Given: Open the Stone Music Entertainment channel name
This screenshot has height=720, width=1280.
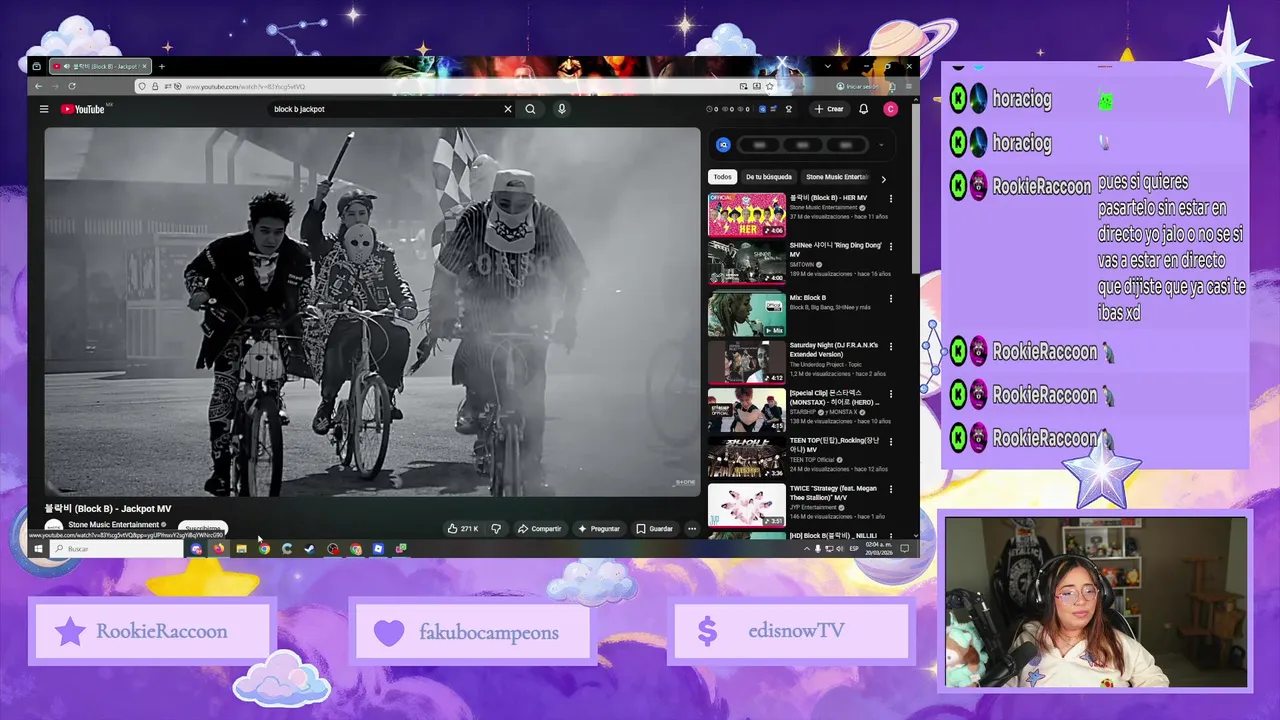Looking at the screenshot, I should tap(113, 524).
